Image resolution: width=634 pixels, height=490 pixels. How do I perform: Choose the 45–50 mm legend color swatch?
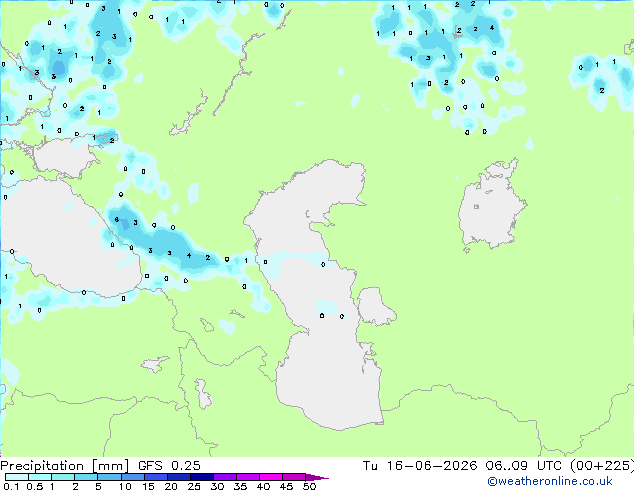point(294,477)
